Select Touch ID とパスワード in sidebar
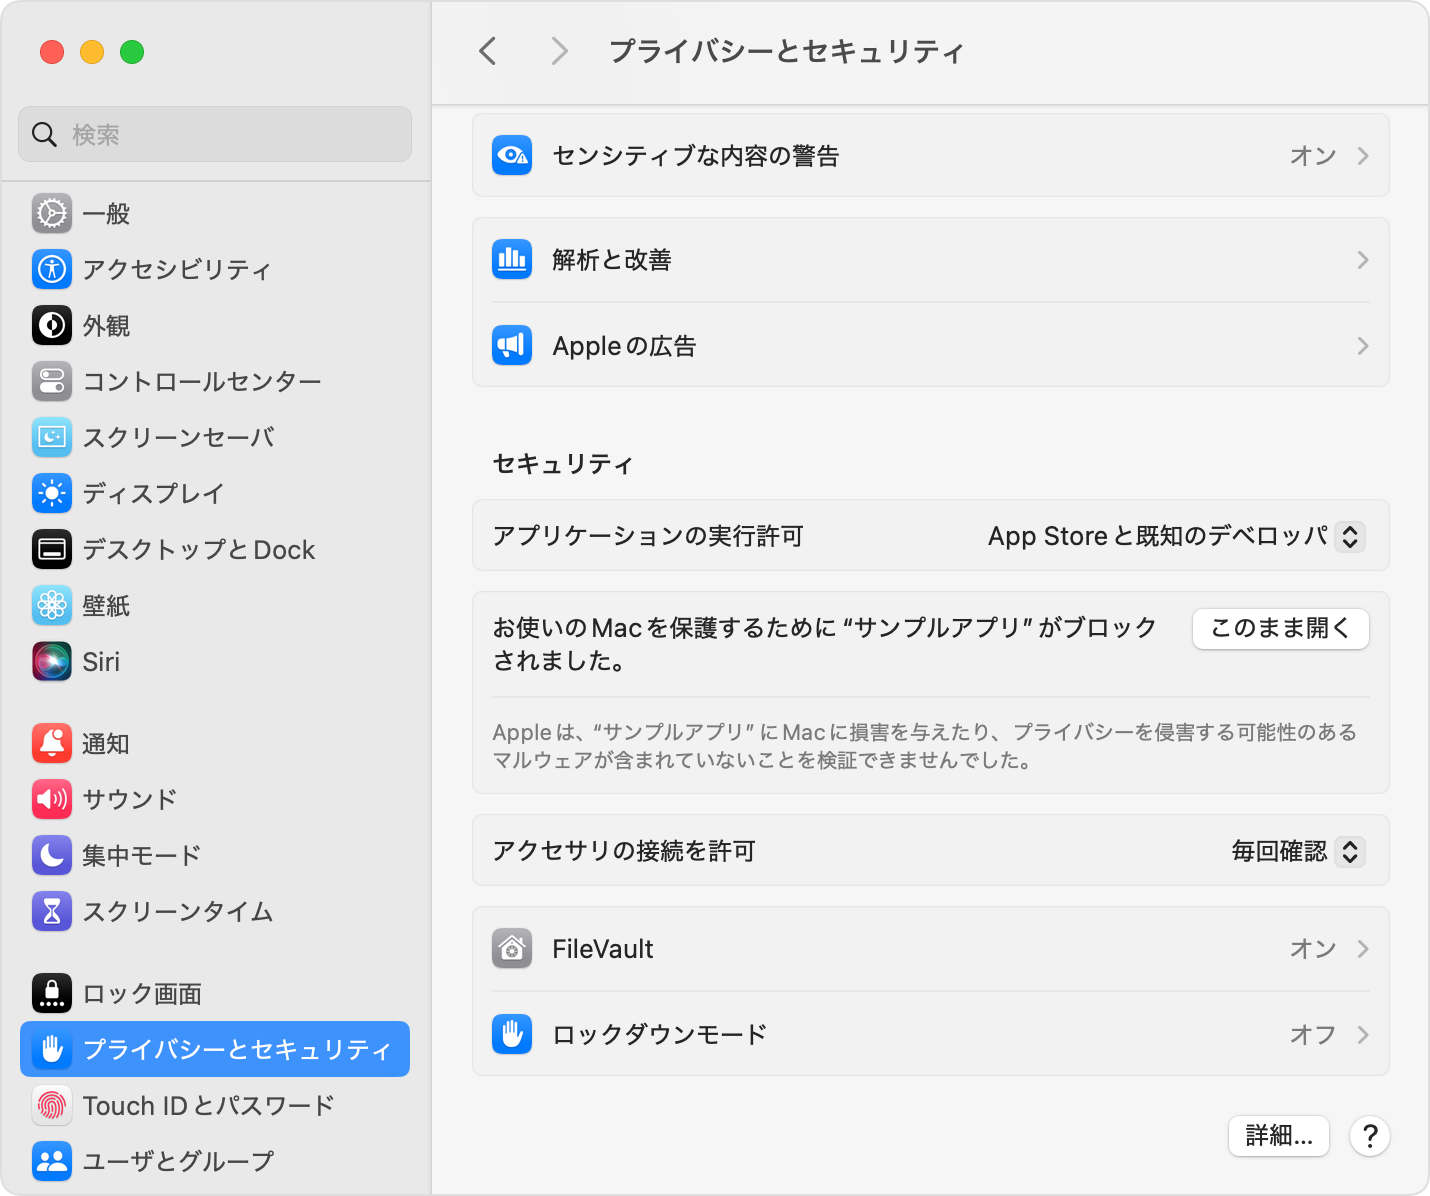The width and height of the screenshot is (1430, 1196). tap(210, 1105)
